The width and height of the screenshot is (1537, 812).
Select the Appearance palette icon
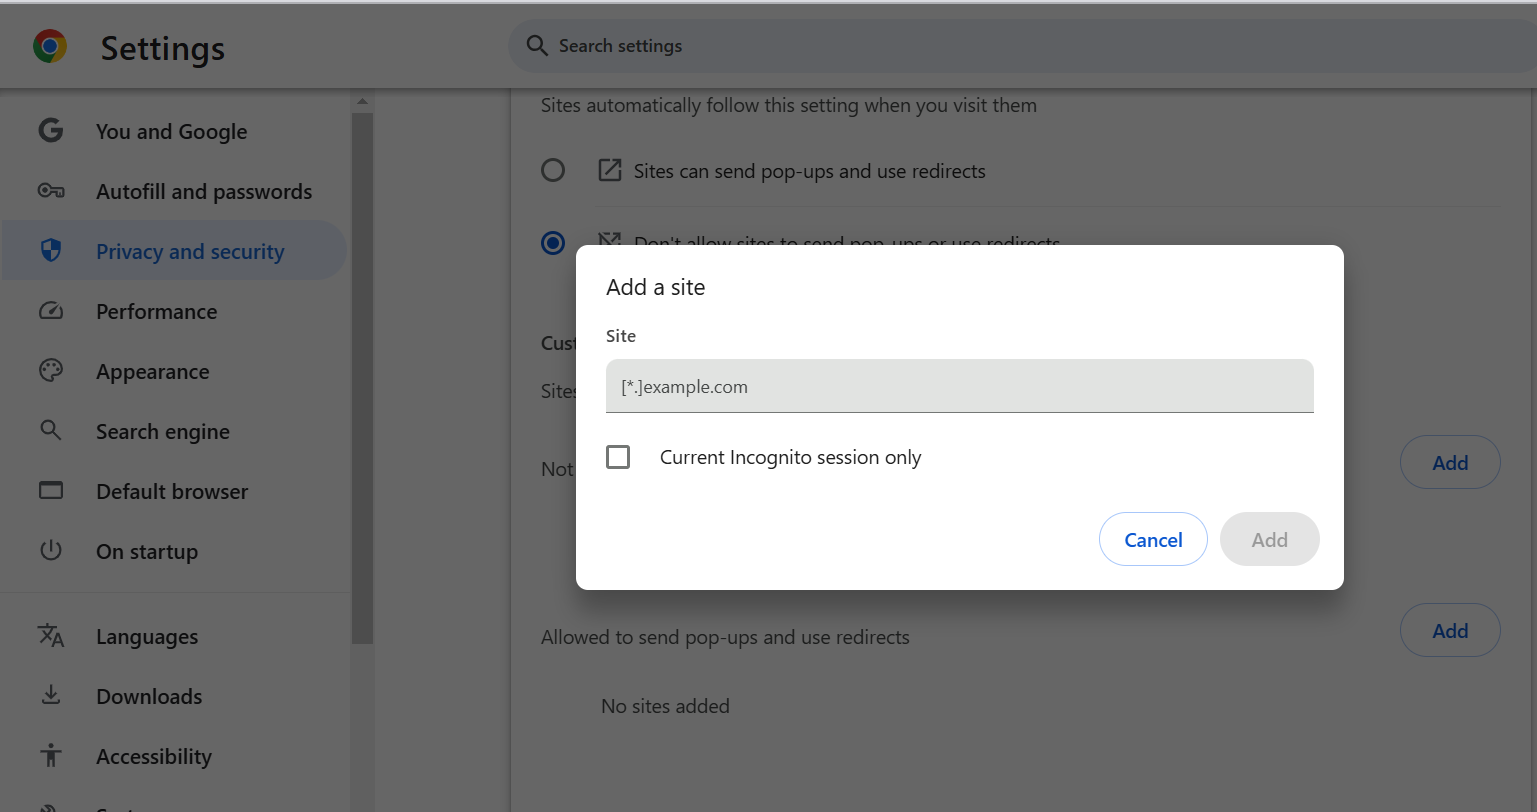pos(50,370)
